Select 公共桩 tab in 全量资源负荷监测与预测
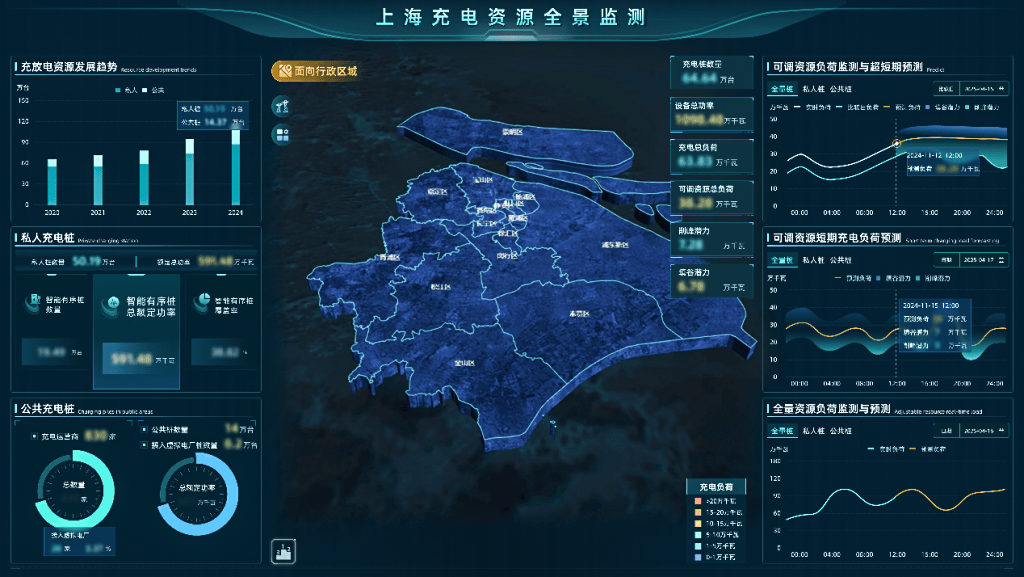This screenshot has height=577, width=1024. [841, 431]
